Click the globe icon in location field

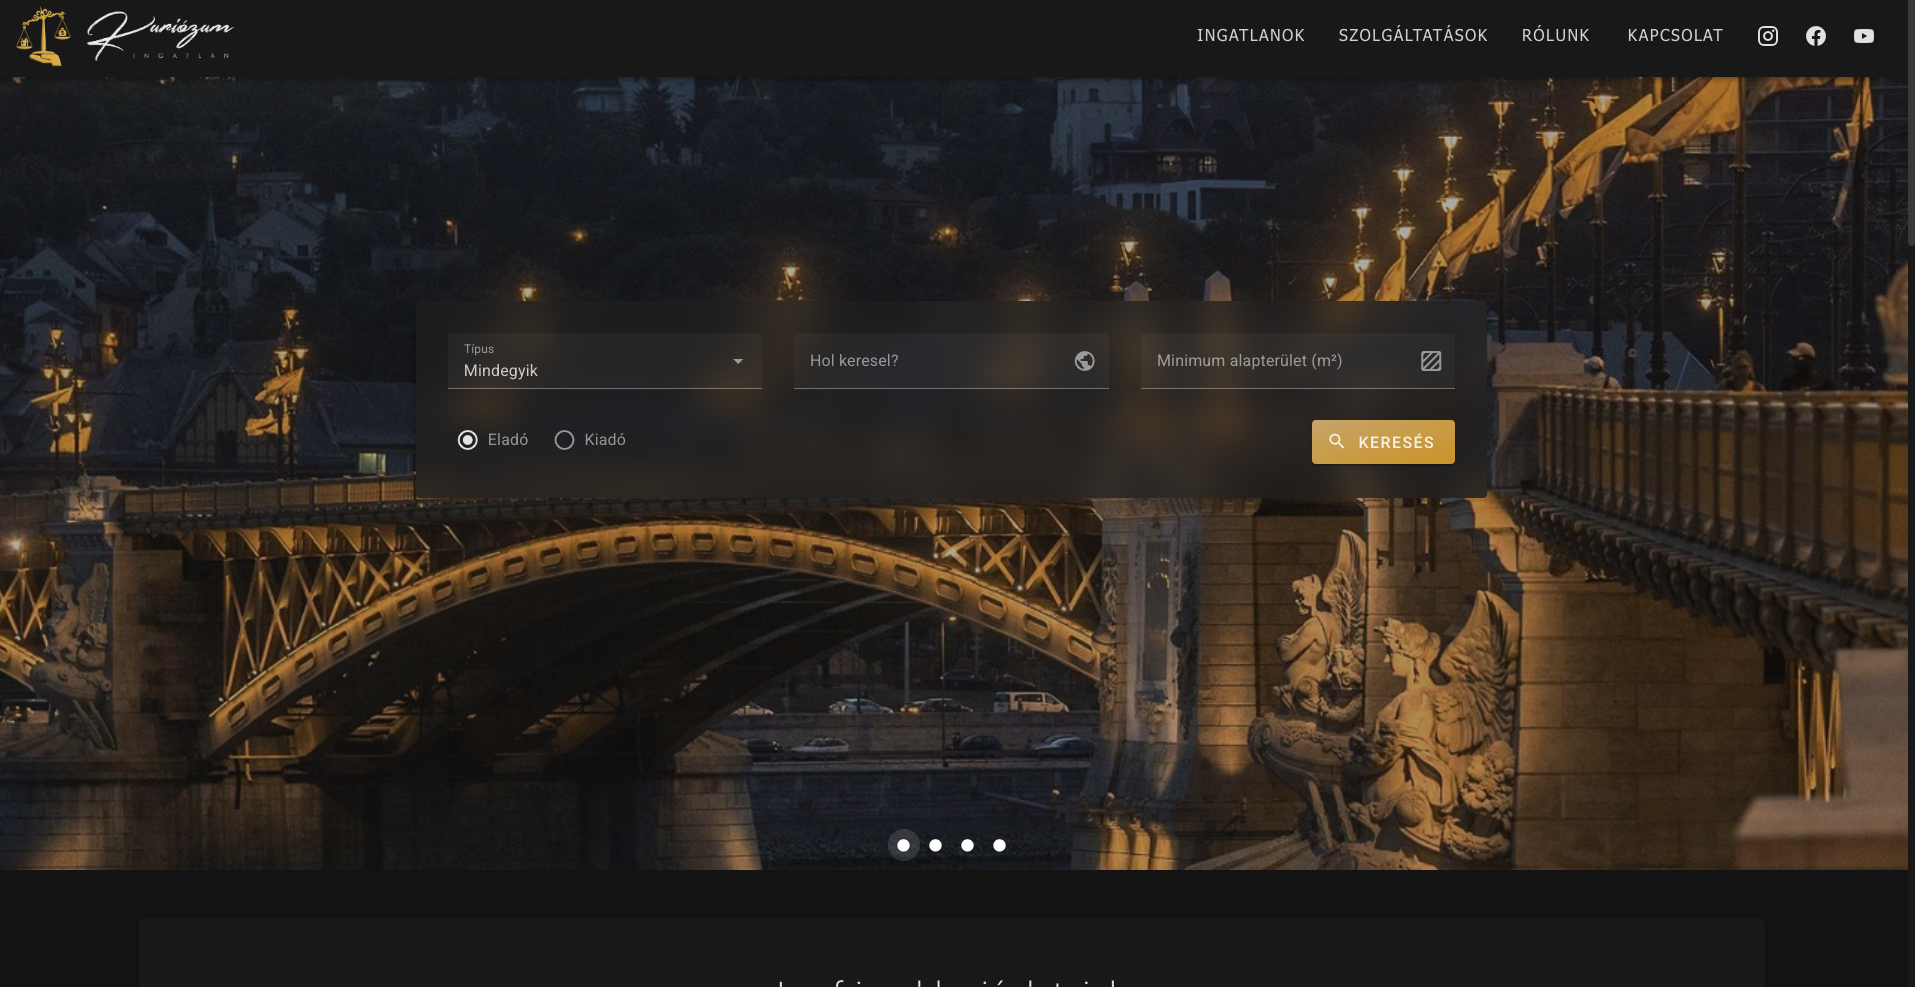[x=1084, y=361]
